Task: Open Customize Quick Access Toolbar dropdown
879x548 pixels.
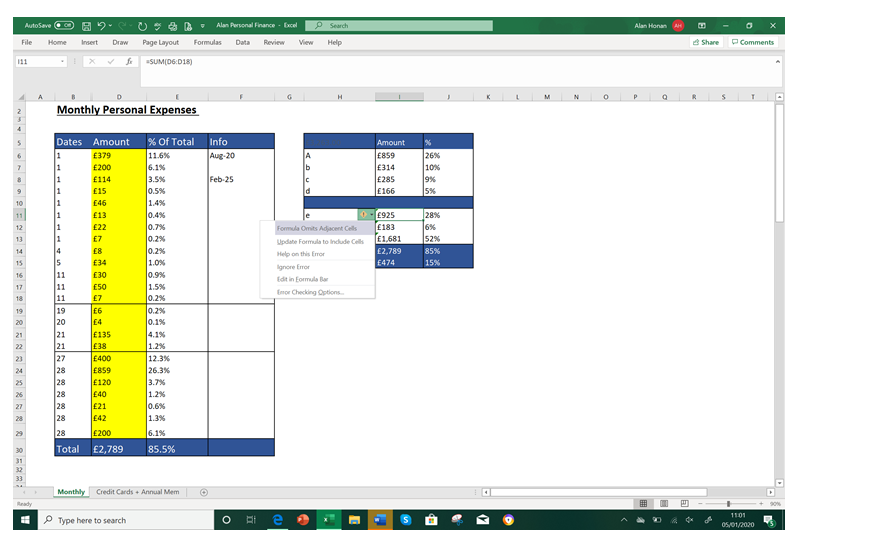Action: coord(202,26)
